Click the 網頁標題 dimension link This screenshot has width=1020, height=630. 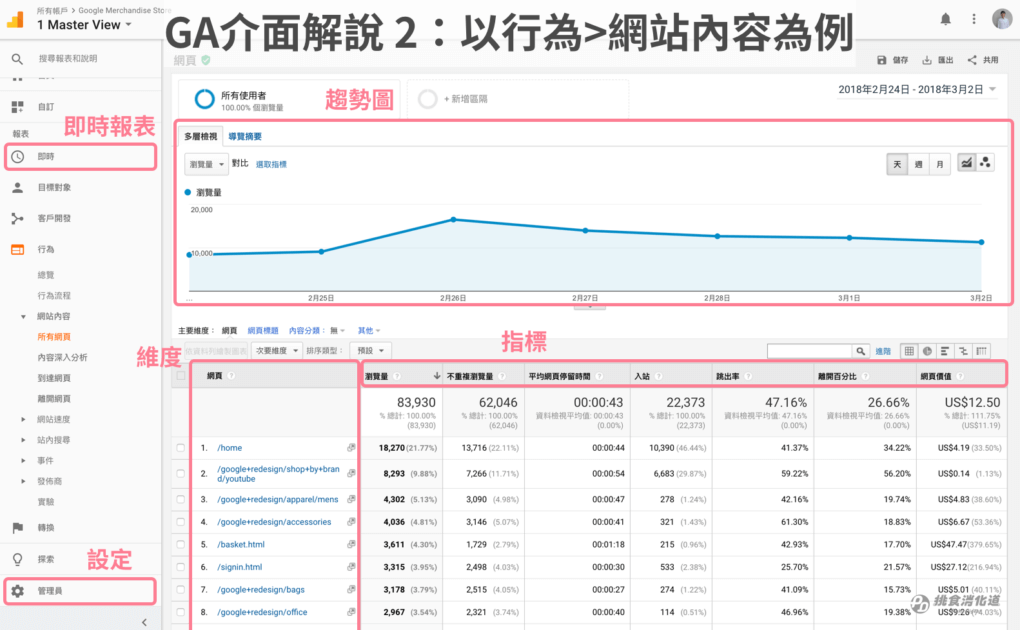tap(263, 331)
